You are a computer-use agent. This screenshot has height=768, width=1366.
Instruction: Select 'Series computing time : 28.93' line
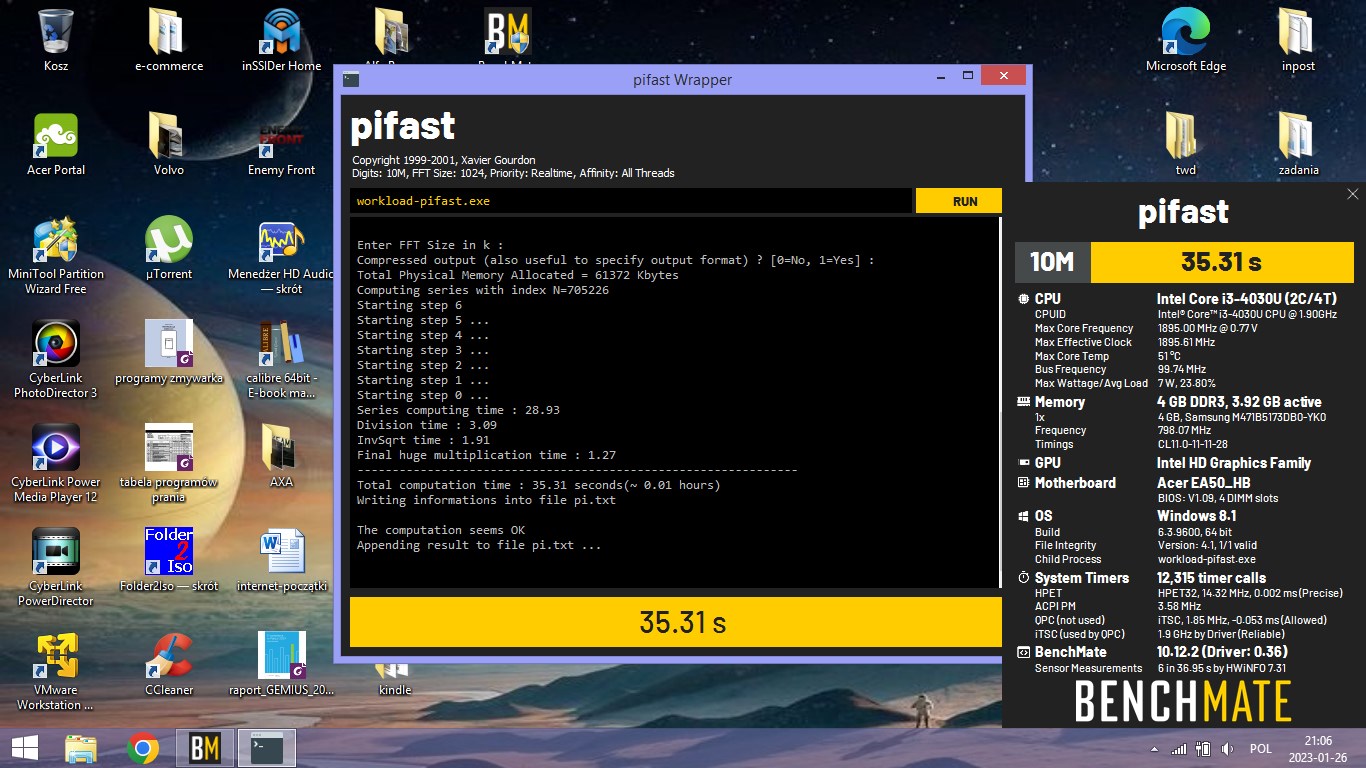tap(458, 410)
